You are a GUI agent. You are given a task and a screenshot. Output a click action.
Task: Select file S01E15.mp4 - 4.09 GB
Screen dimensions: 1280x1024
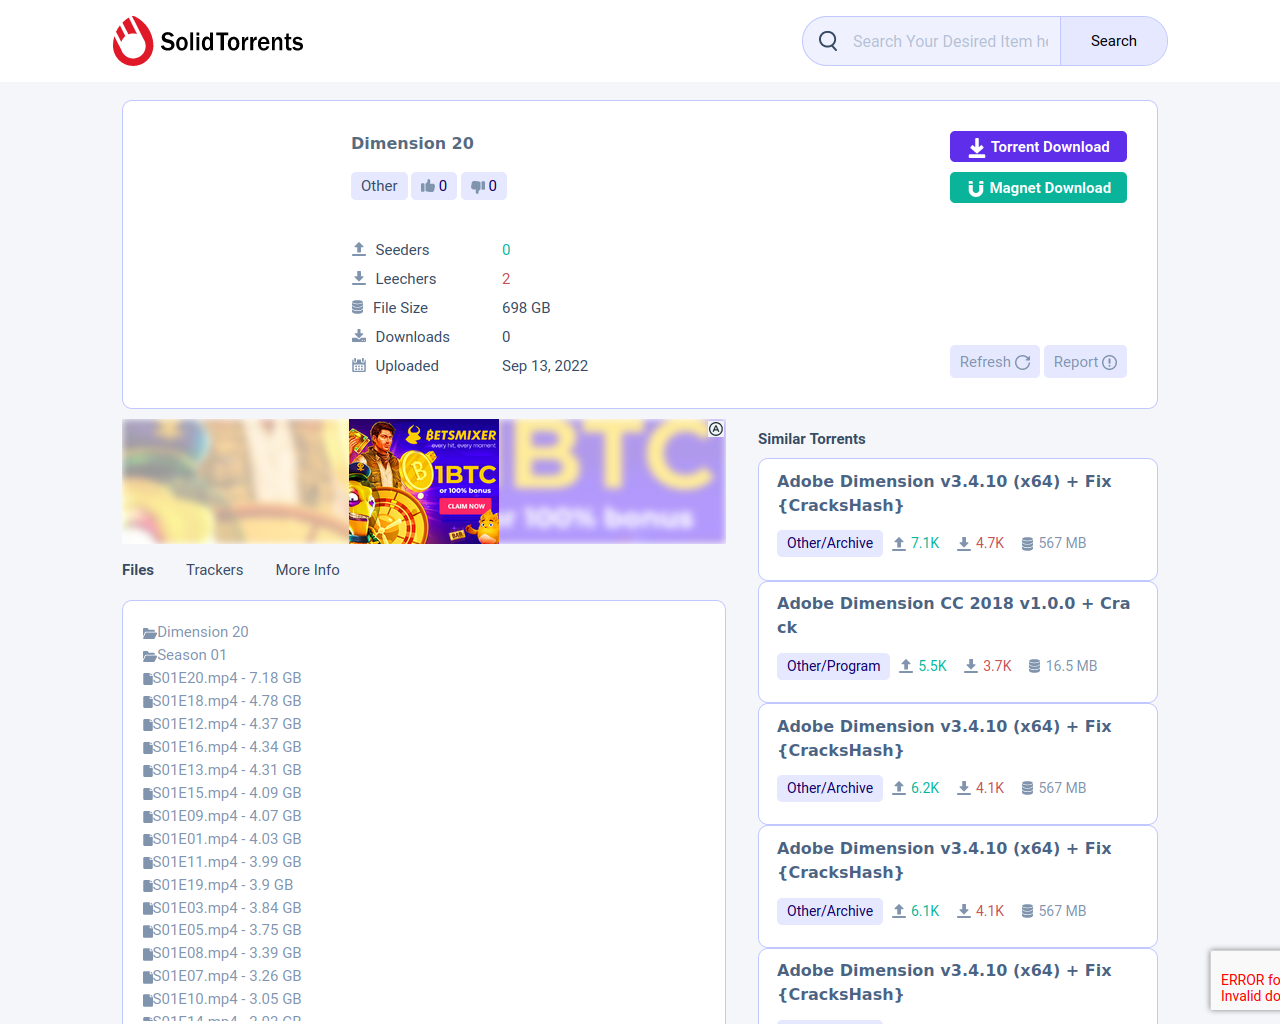(227, 793)
